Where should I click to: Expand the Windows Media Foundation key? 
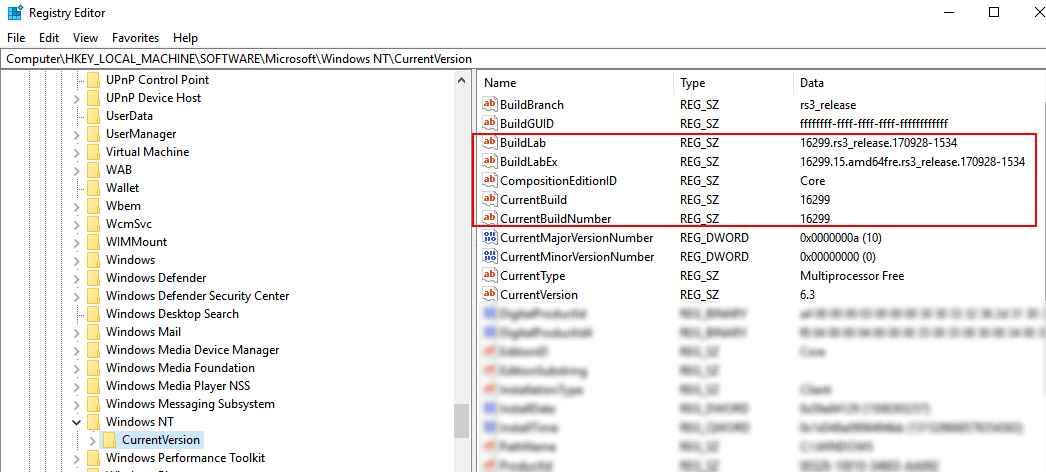point(76,368)
